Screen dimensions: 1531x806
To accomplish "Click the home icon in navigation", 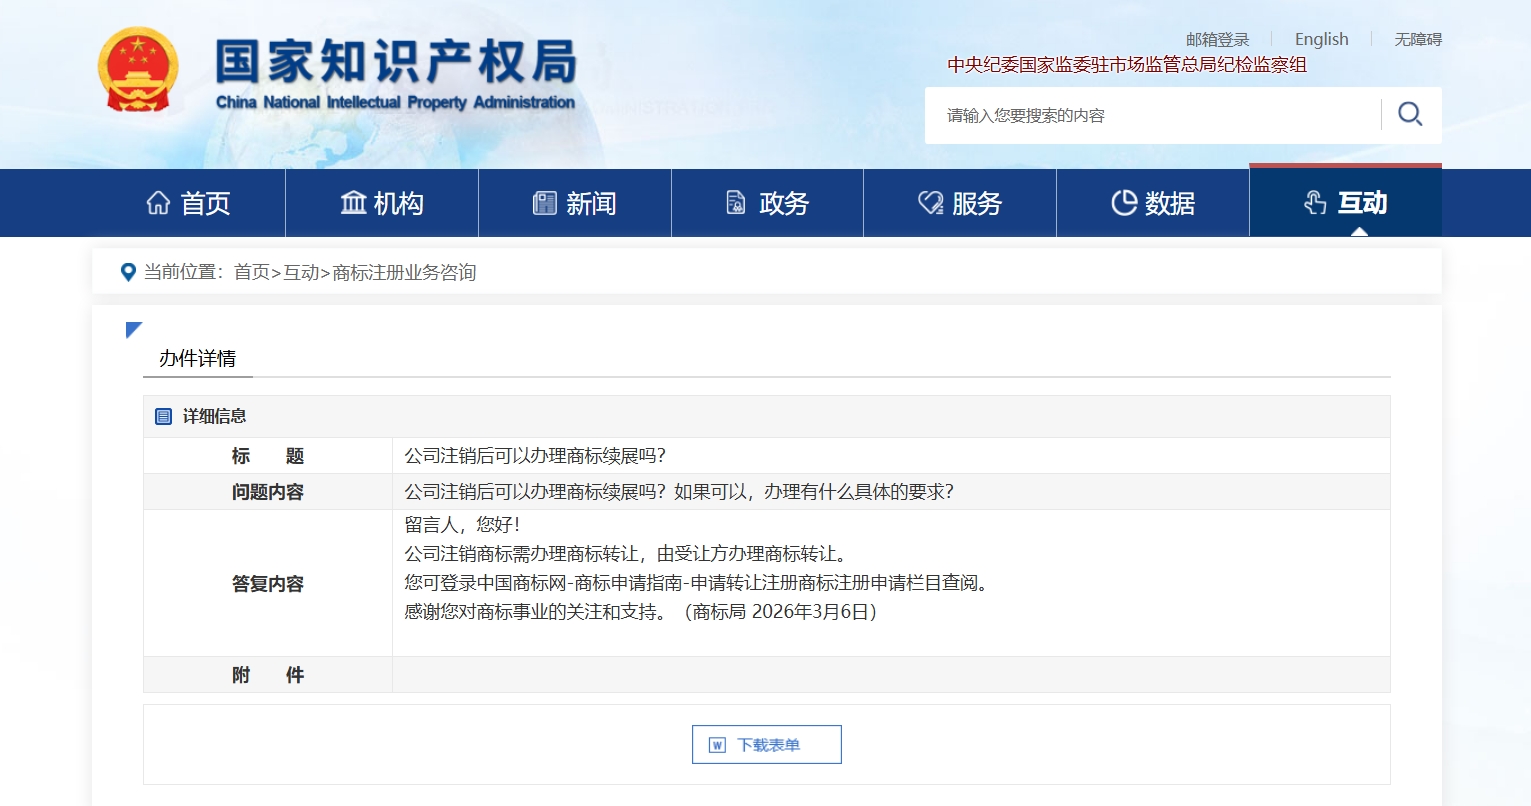I will pos(158,203).
